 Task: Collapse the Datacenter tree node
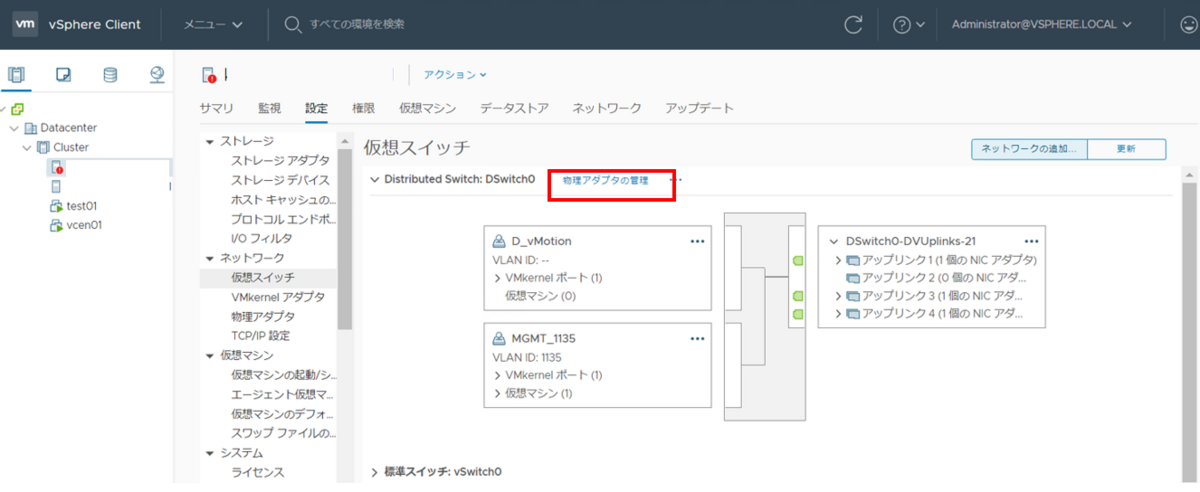tap(14, 128)
